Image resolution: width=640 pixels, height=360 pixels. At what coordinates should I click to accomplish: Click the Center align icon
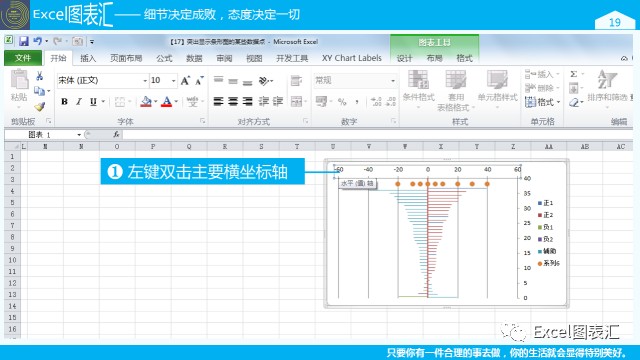pyautogui.click(x=233, y=101)
